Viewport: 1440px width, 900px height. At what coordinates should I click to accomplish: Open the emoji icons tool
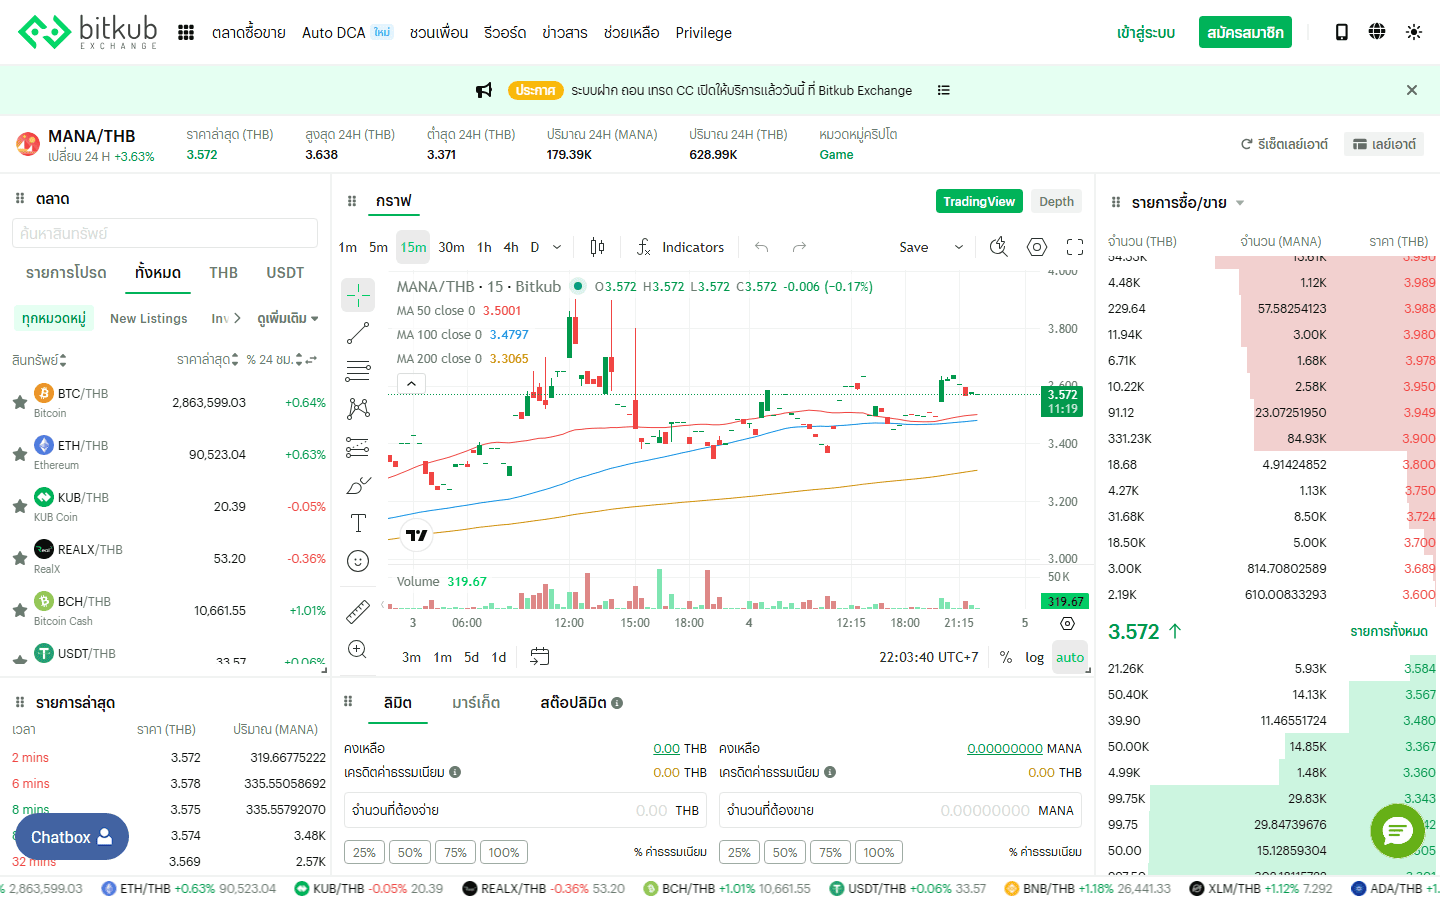click(x=358, y=561)
